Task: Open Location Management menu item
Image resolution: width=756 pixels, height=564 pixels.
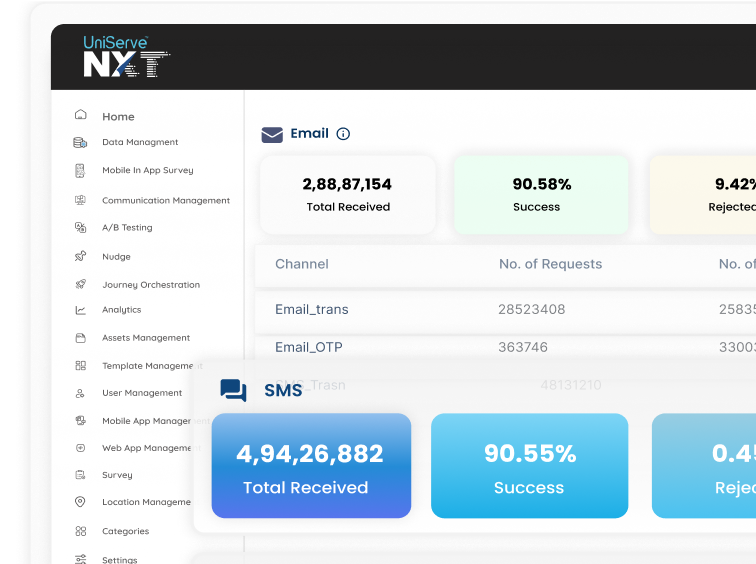Action: 147,502
